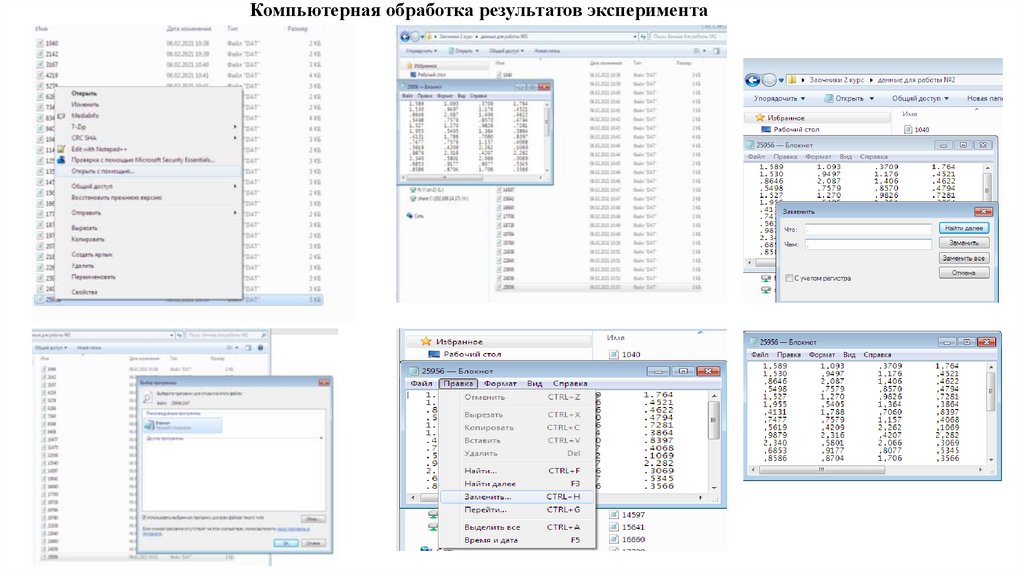
Task: Expand the "Упорядочить" dropdown in the top-right Explorer
Action: 780,99
